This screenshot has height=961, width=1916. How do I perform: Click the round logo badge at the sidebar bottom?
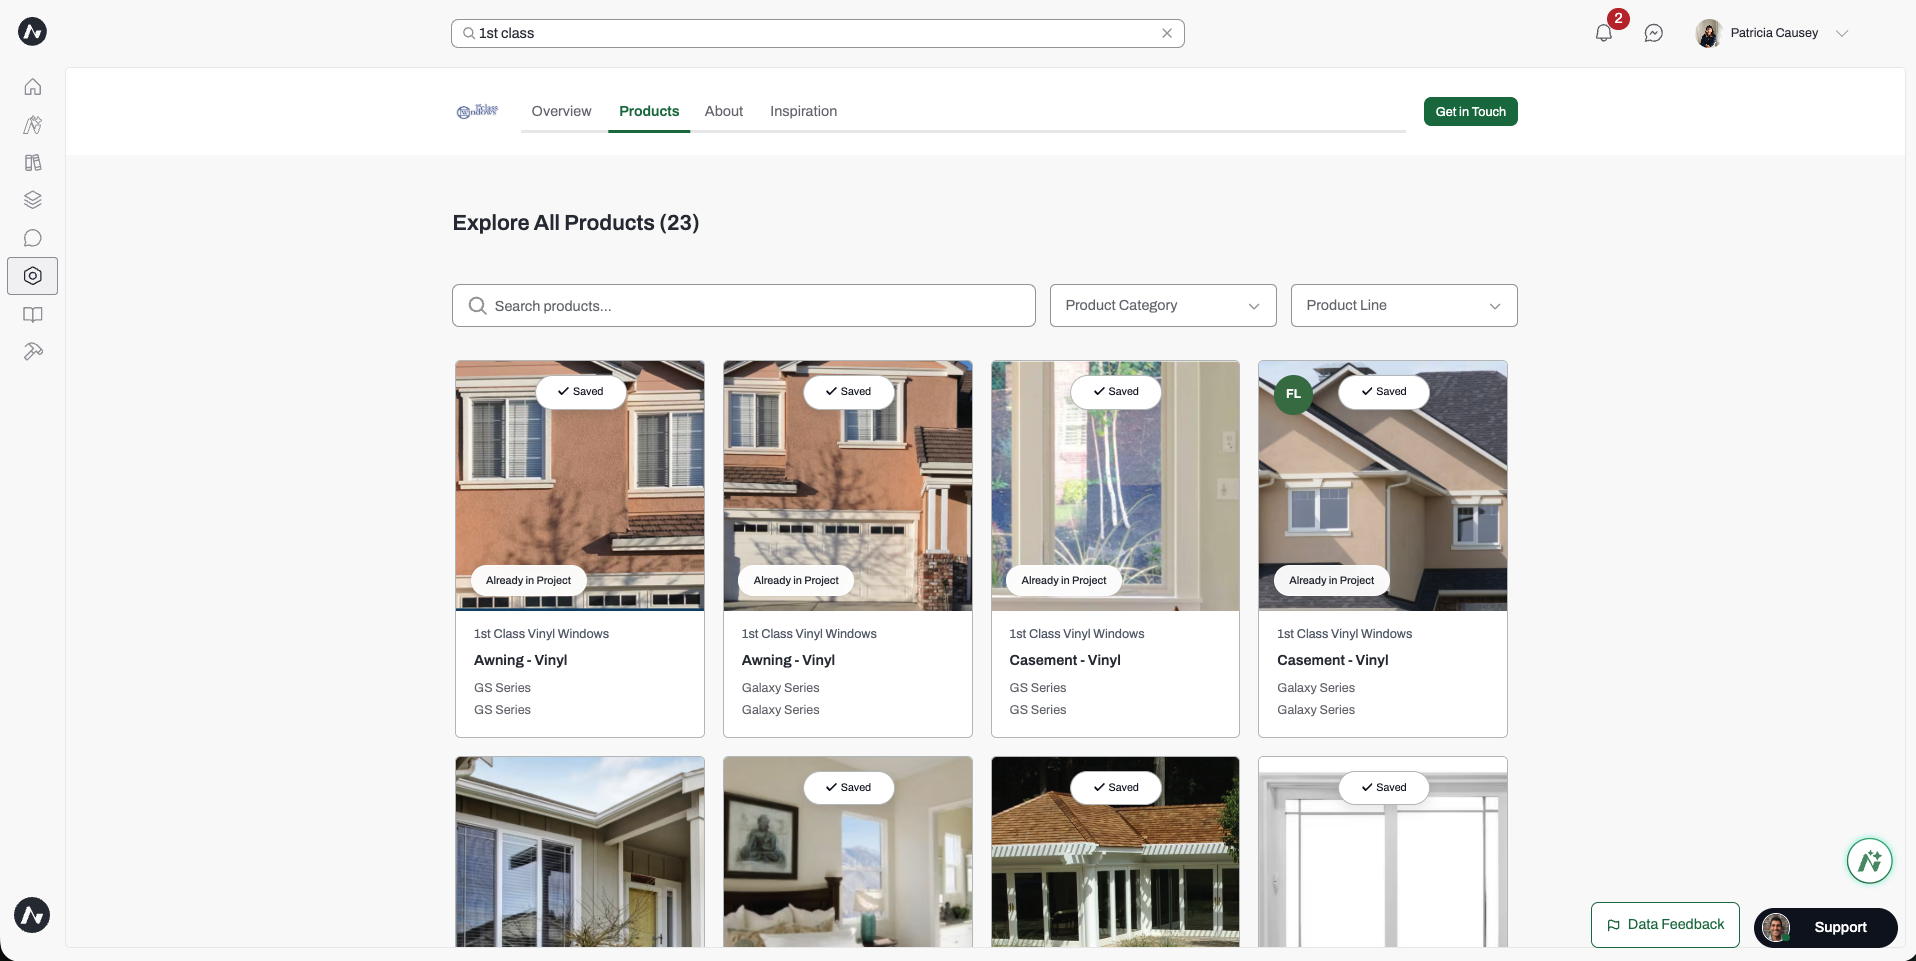coord(32,915)
